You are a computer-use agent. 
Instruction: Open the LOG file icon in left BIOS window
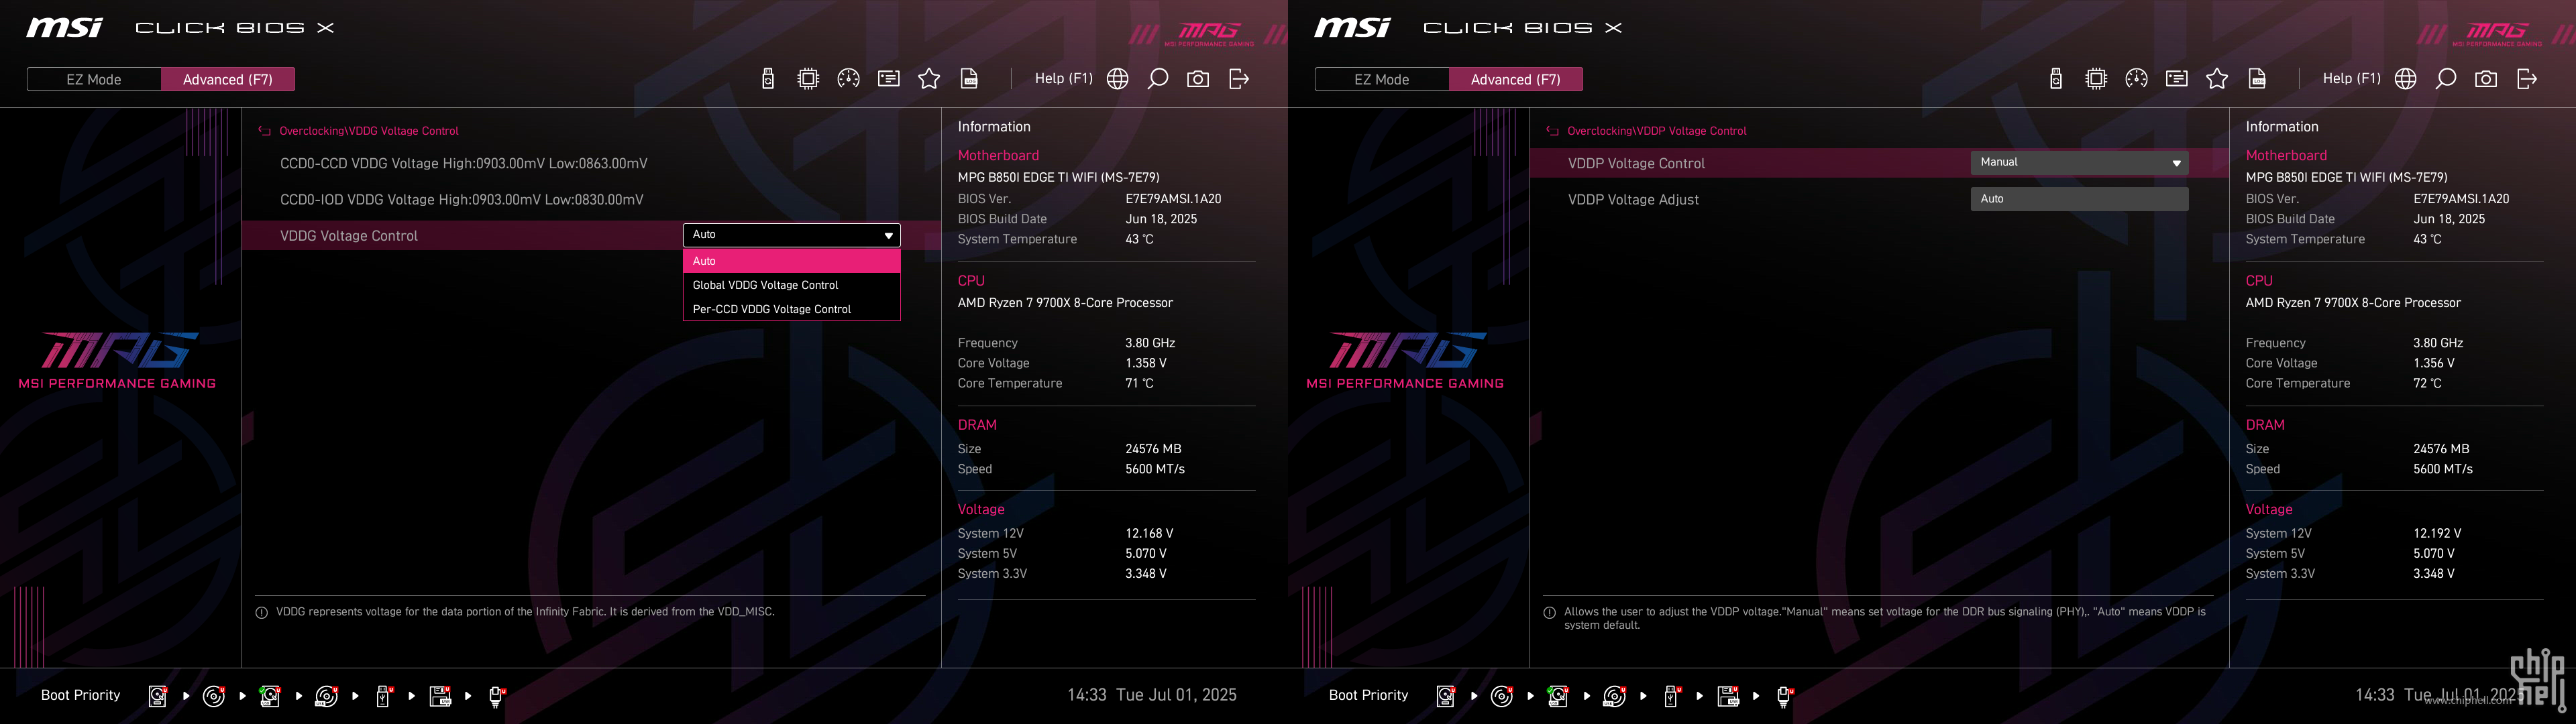point(969,79)
